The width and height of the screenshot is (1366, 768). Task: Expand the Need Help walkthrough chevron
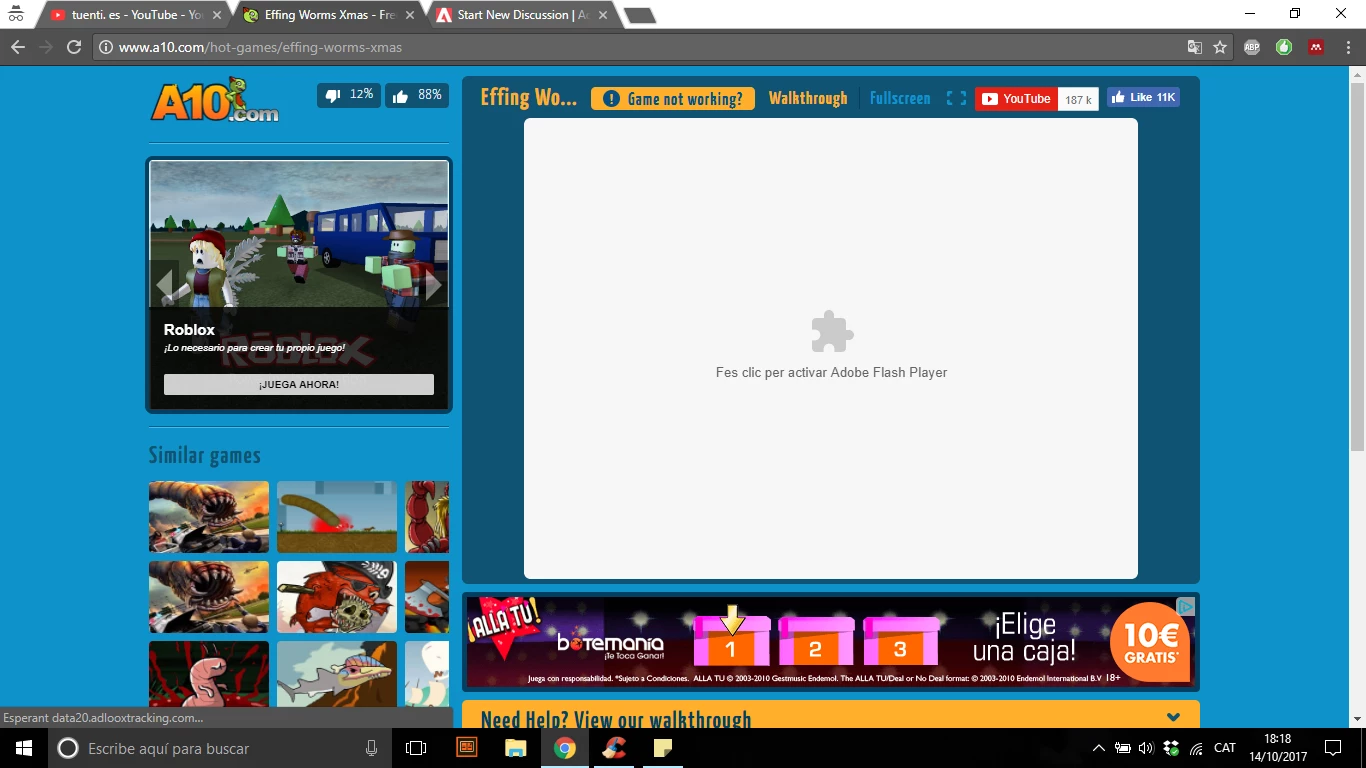(x=1173, y=717)
